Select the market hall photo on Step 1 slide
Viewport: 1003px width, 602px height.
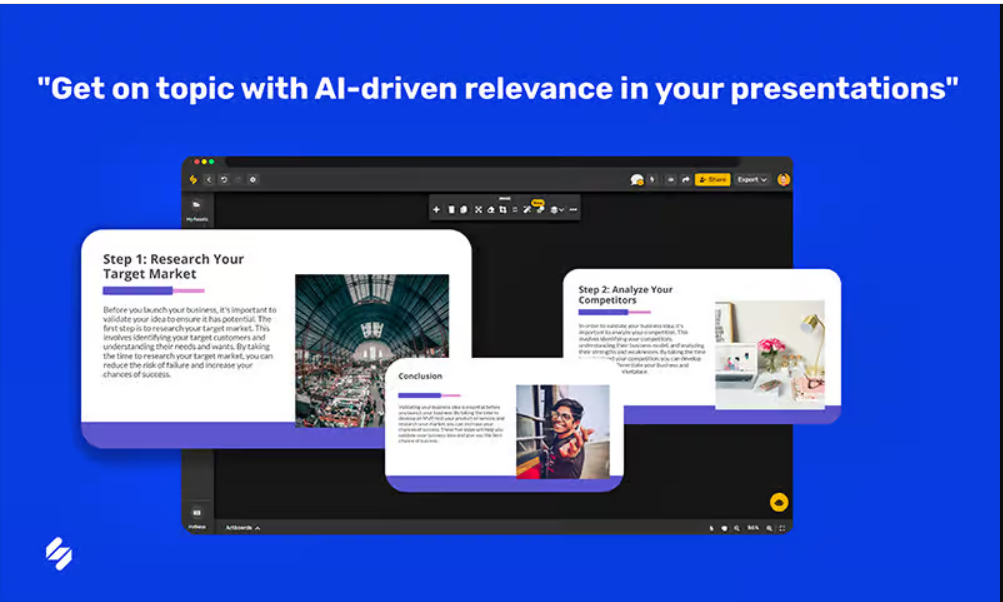[x=372, y=351]
